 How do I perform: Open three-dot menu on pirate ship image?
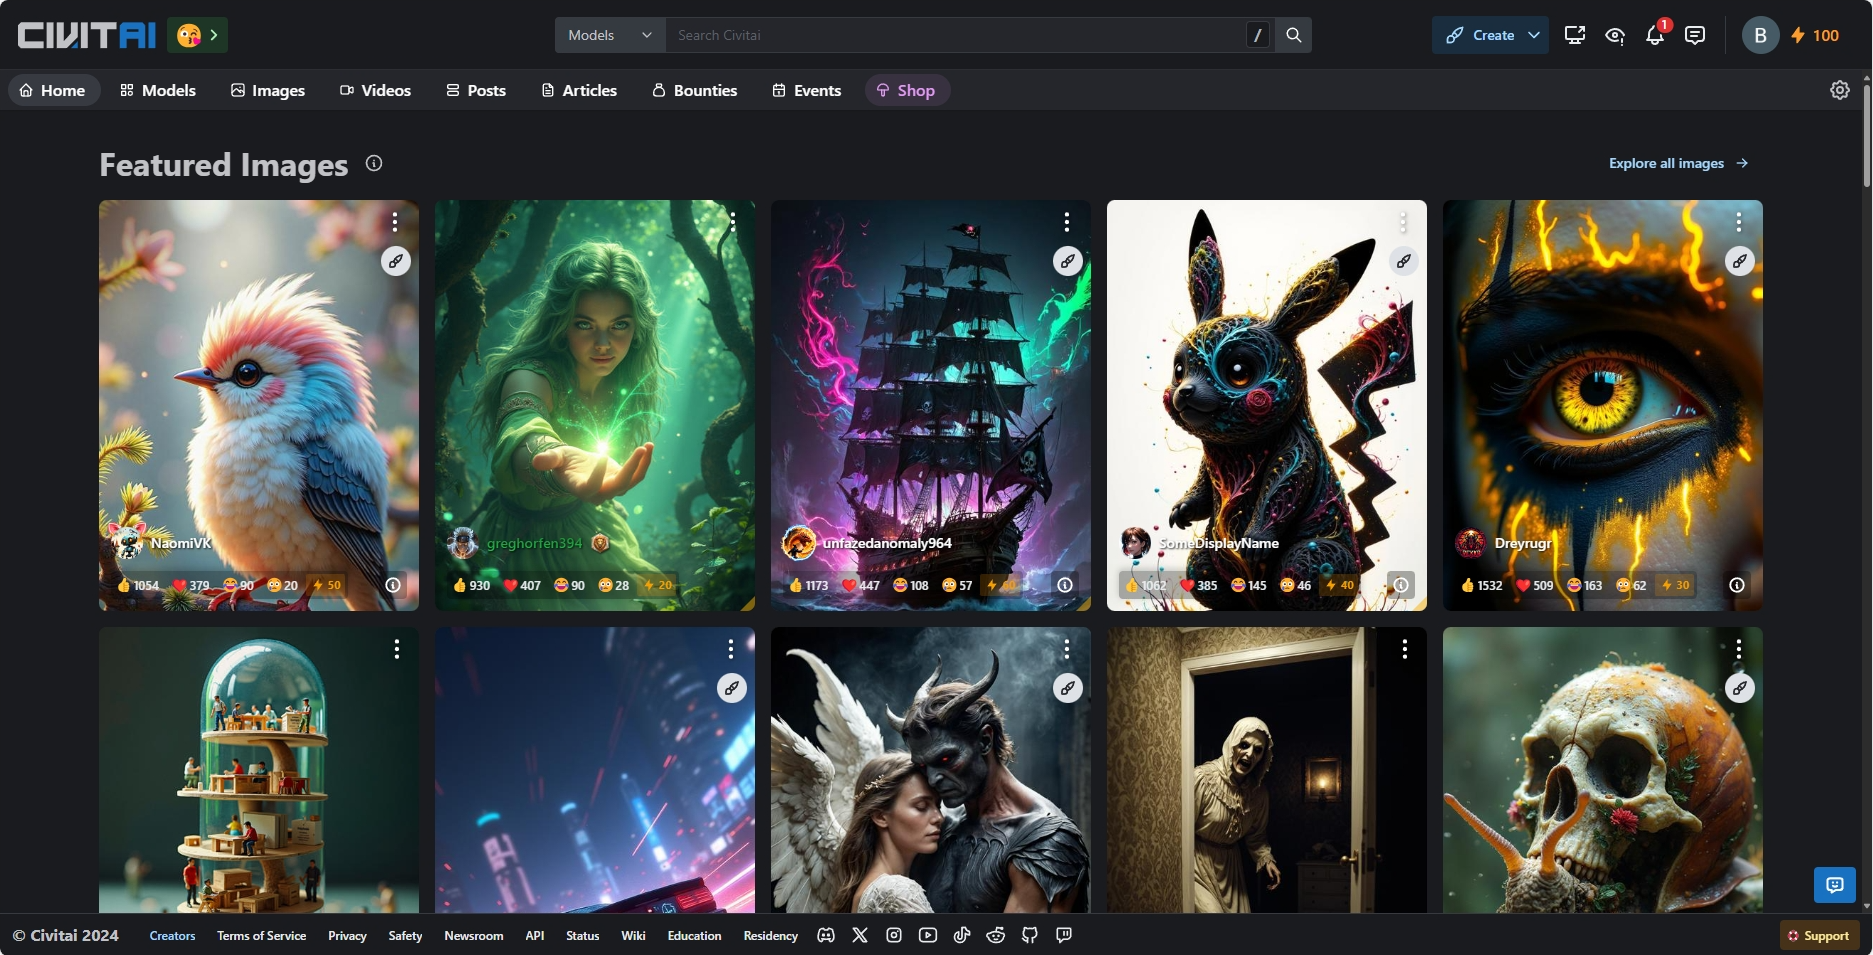pos(1067,221)
